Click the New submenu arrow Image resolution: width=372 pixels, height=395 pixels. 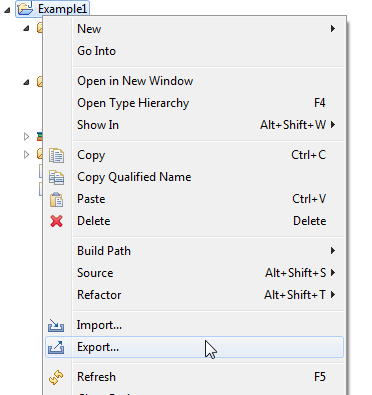(333, 29)
